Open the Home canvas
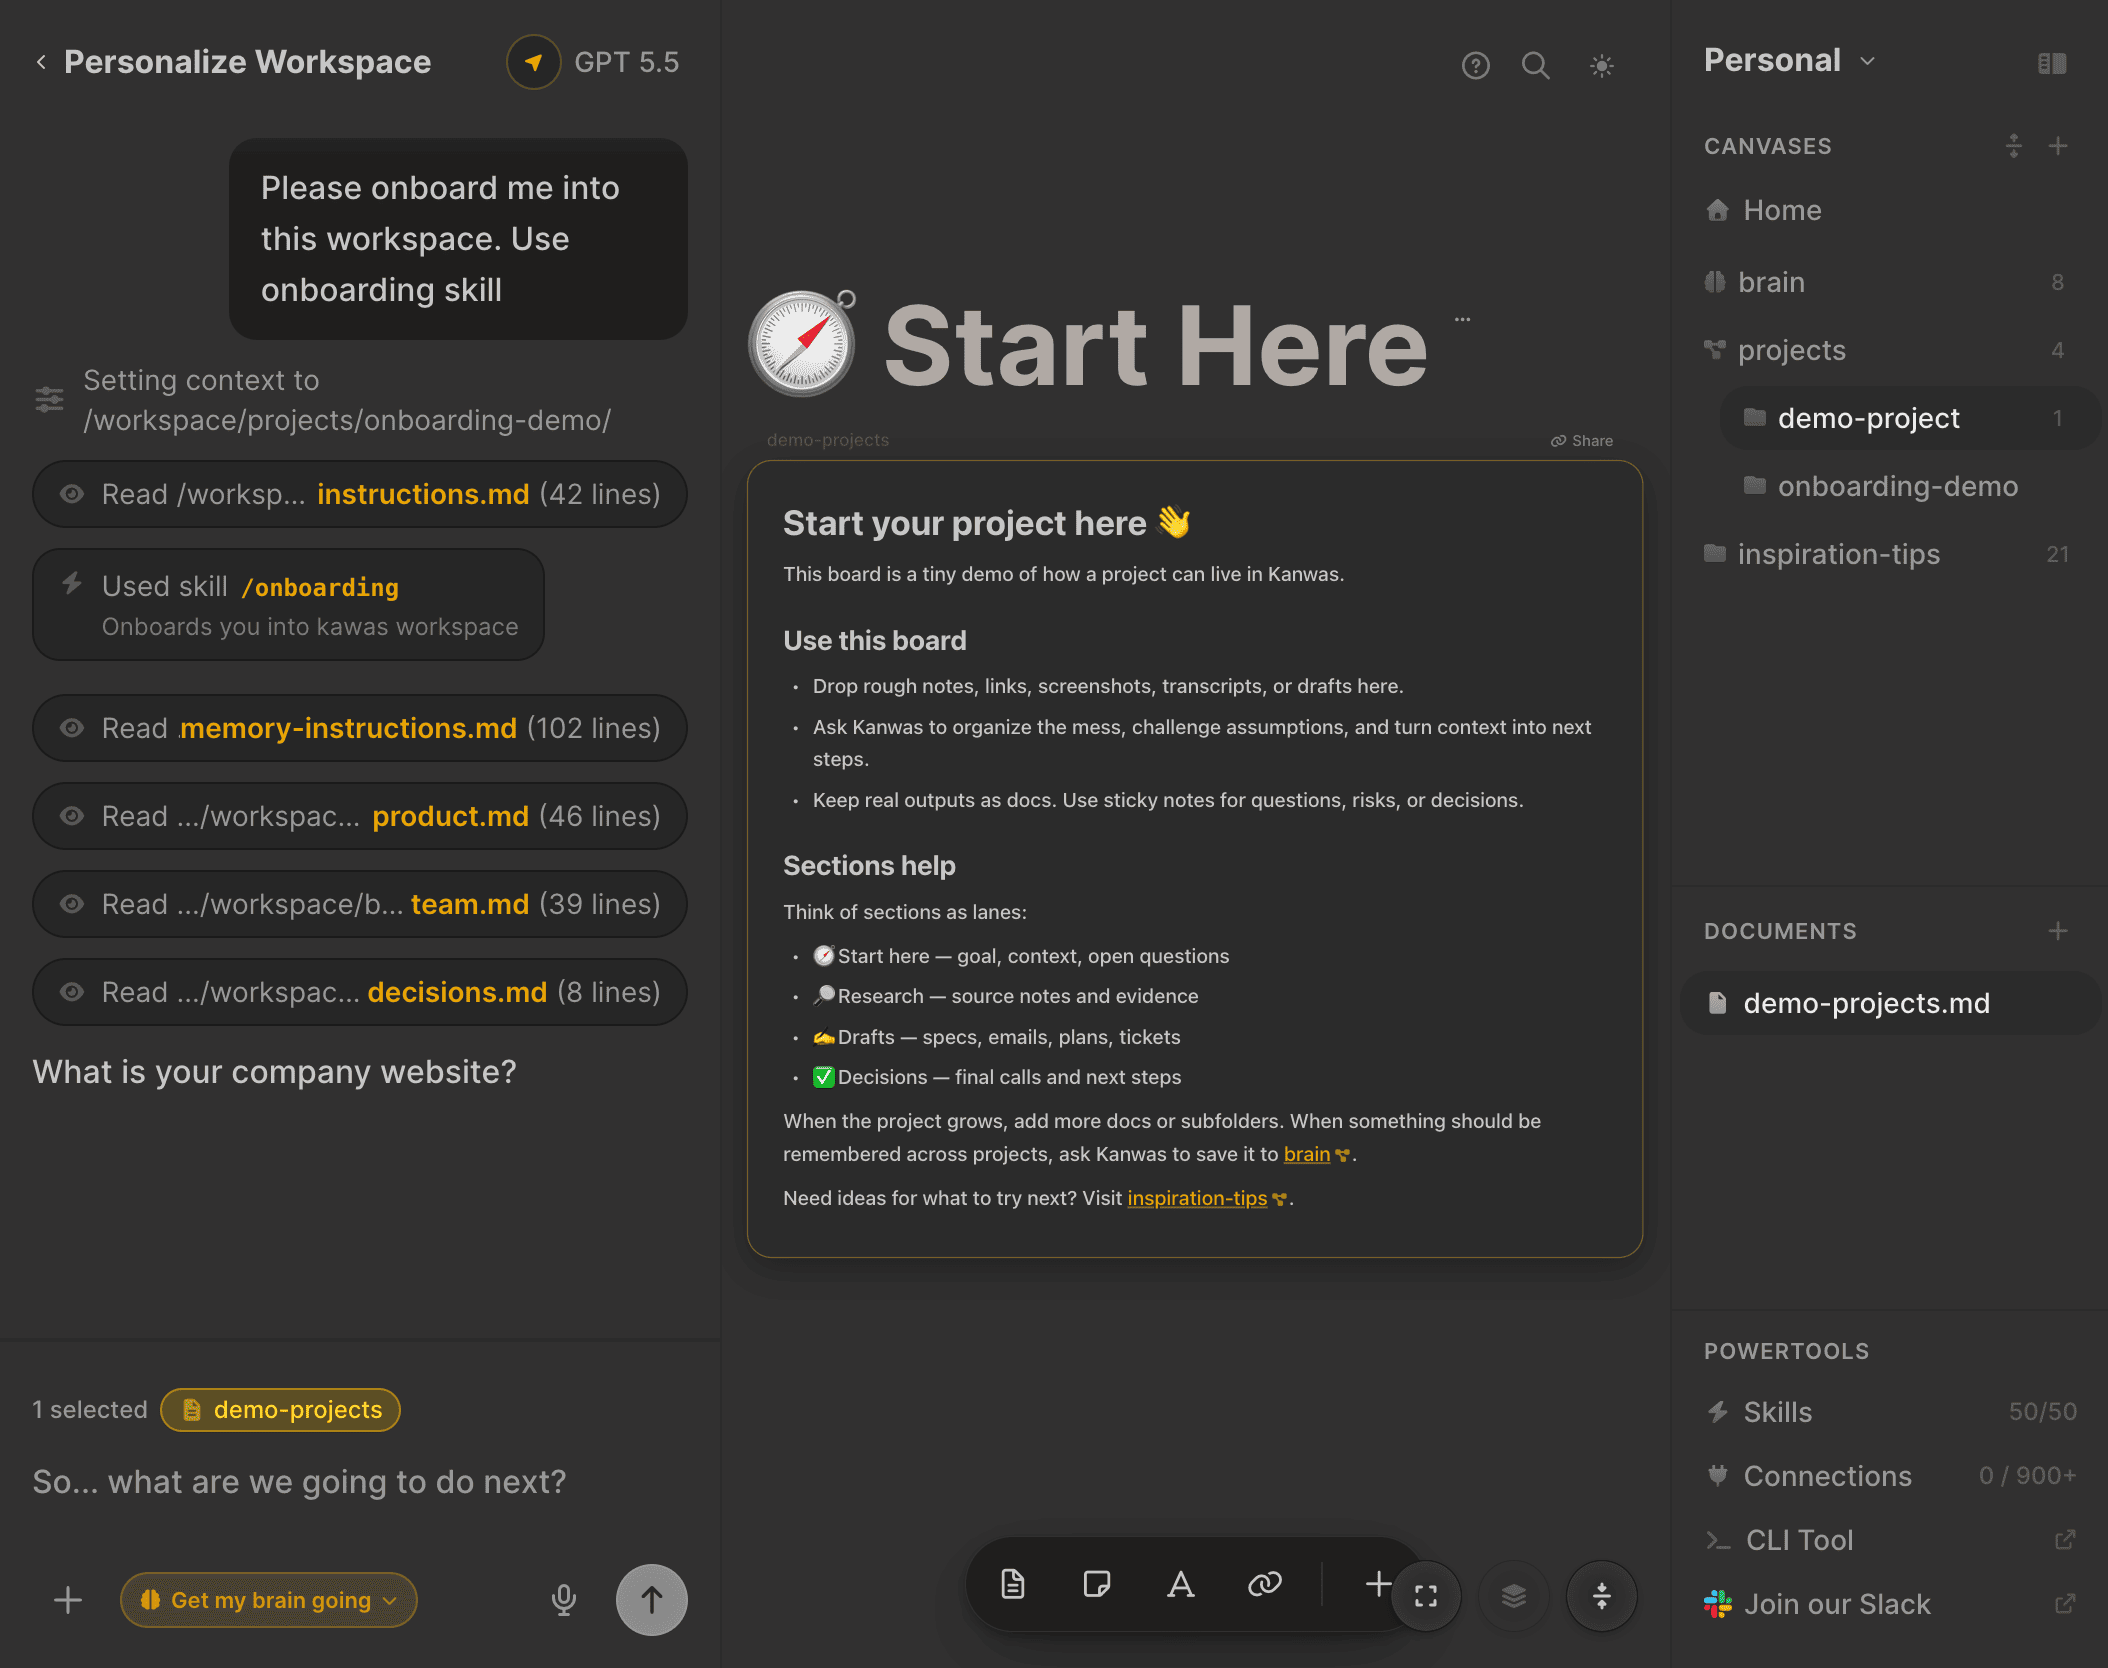 (x=1888, y=210)
